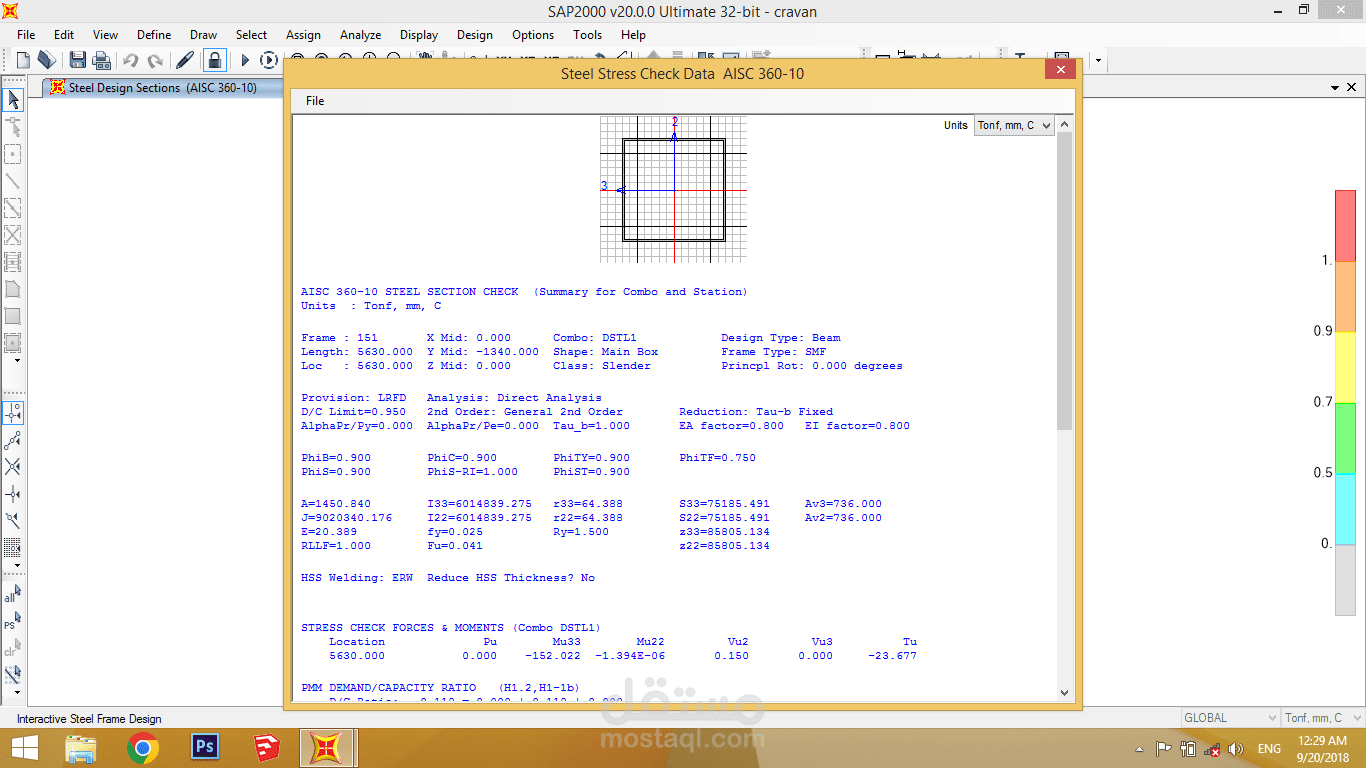Click the Run Analysis play icon
Viewport: 1366px width, 768px height.
(x=245, y=60)
